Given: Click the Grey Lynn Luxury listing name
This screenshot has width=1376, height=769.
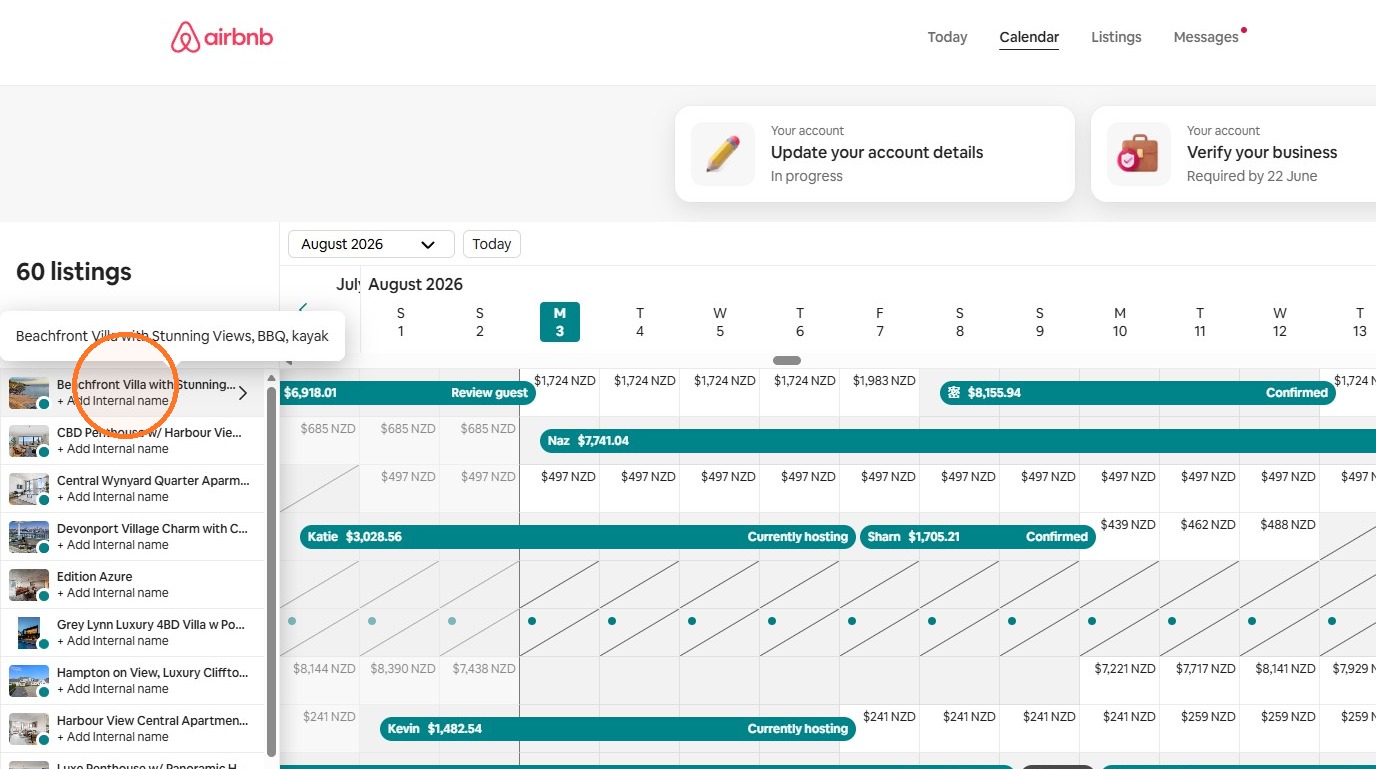Looking at the screenshot, I should tap(151, 625).
